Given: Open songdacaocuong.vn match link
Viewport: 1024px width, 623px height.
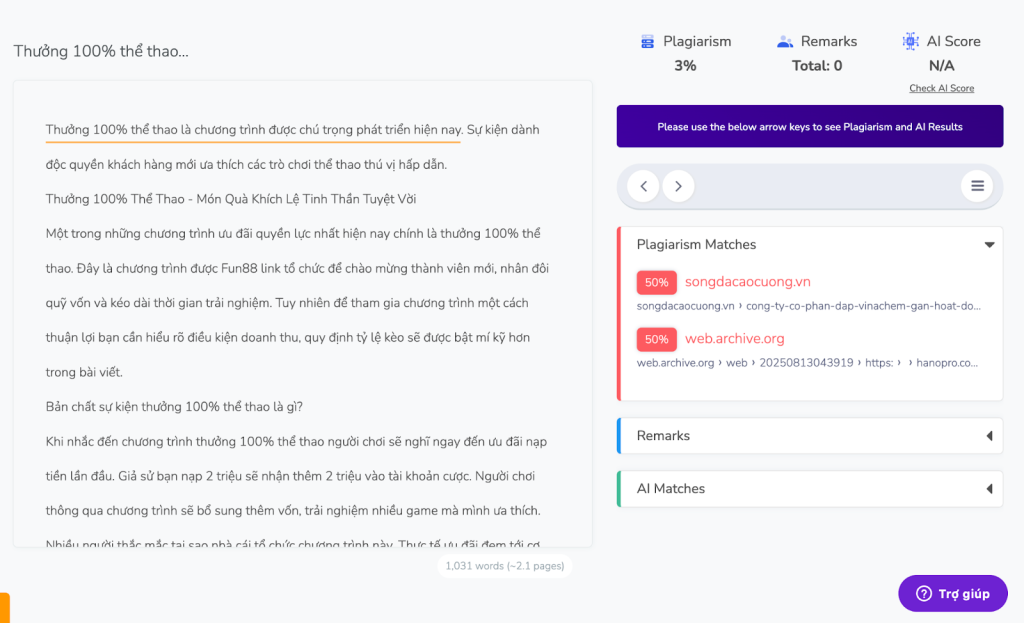Looking at the screenshot, I should pyautogui.click(x=747, y=282).
